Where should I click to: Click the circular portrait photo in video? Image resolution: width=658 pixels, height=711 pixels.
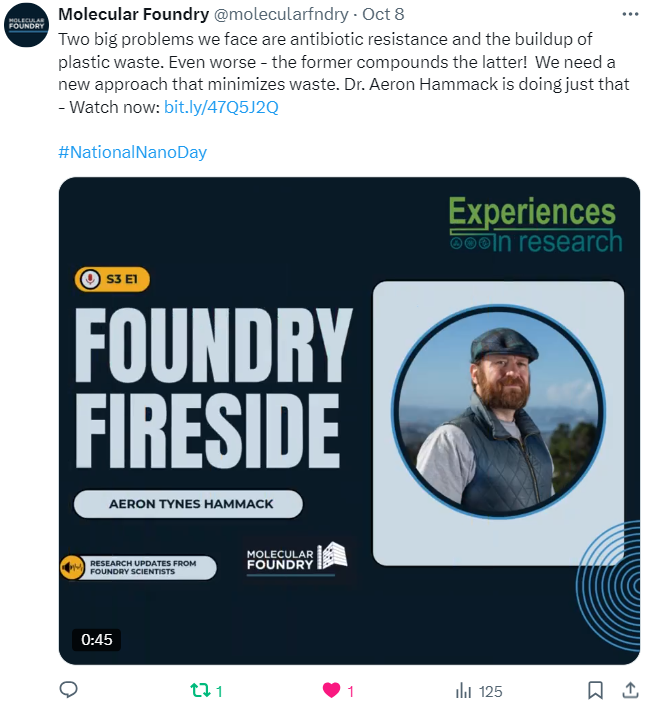tap(498, 411)
